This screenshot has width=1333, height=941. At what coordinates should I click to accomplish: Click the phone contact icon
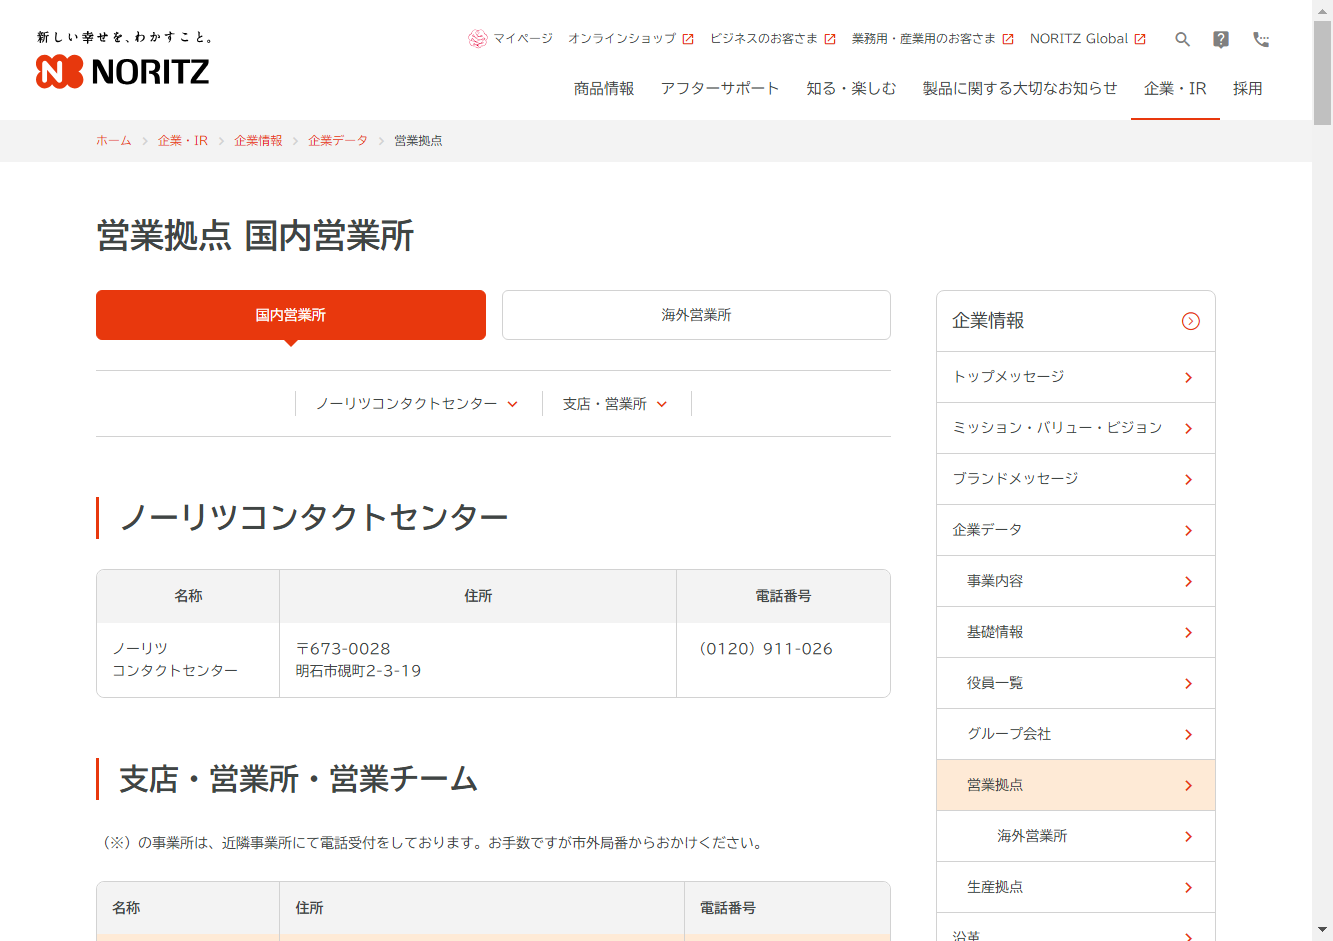[1261, 39]
